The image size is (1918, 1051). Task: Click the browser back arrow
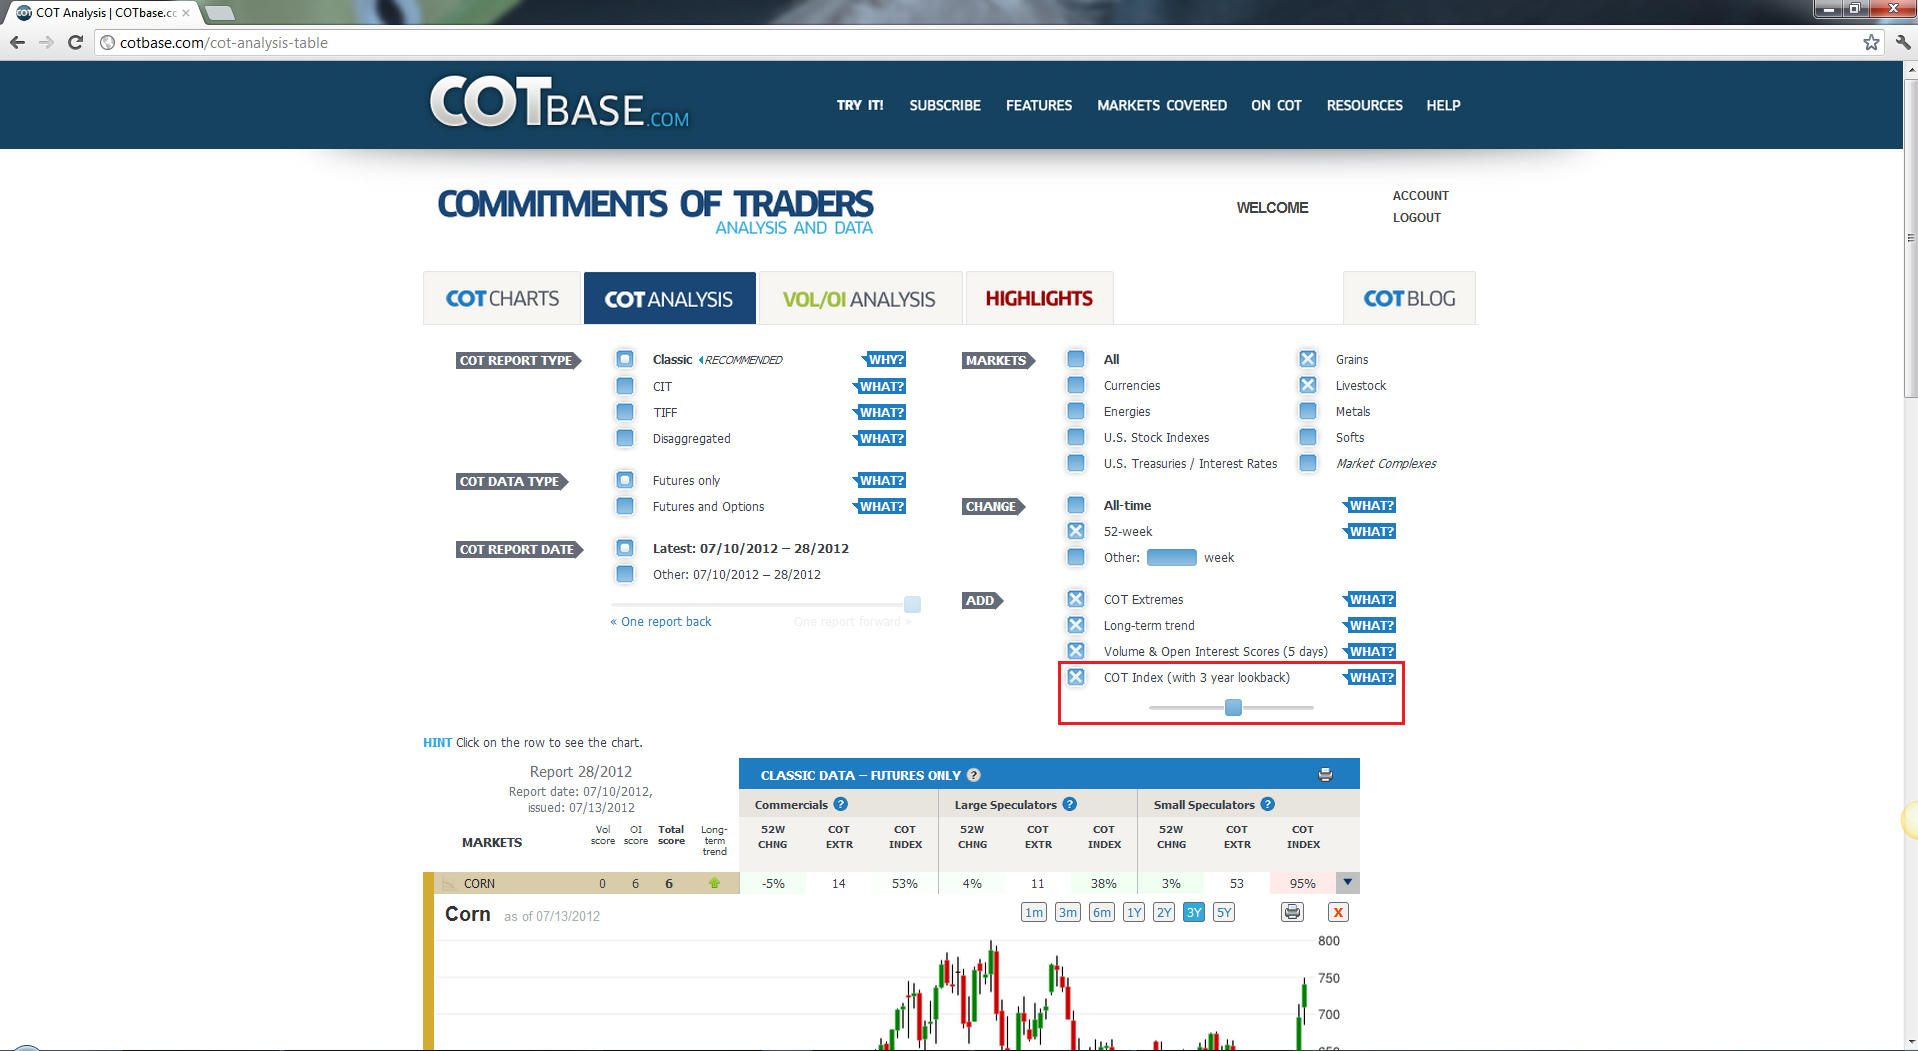(17, 42)
